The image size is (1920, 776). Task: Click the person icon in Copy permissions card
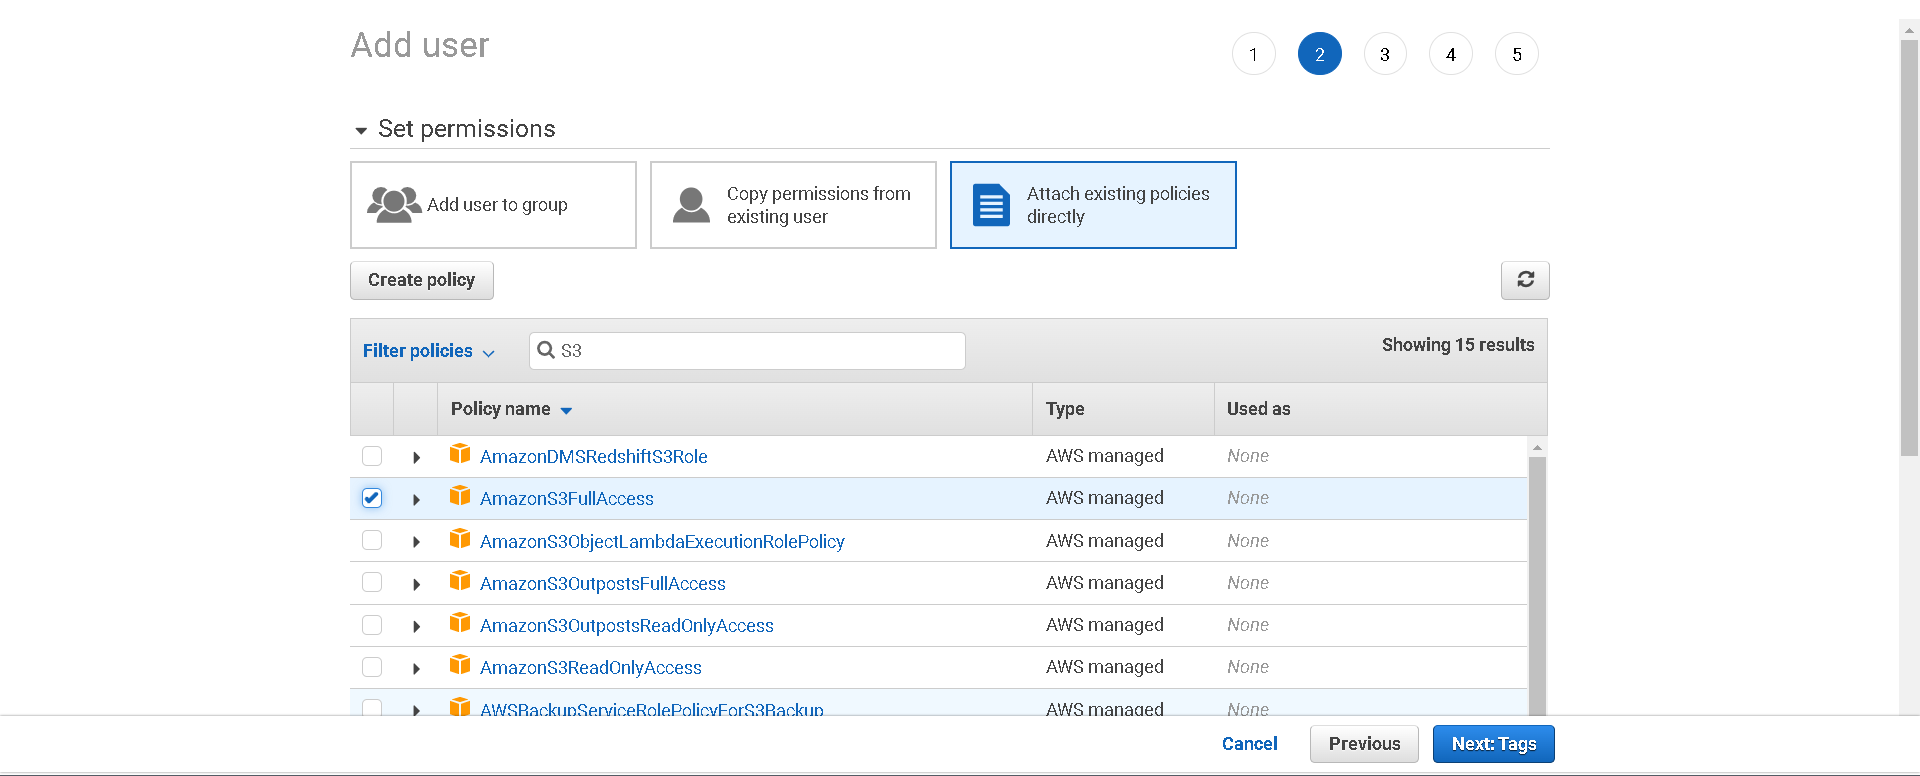tap(691, 204)
